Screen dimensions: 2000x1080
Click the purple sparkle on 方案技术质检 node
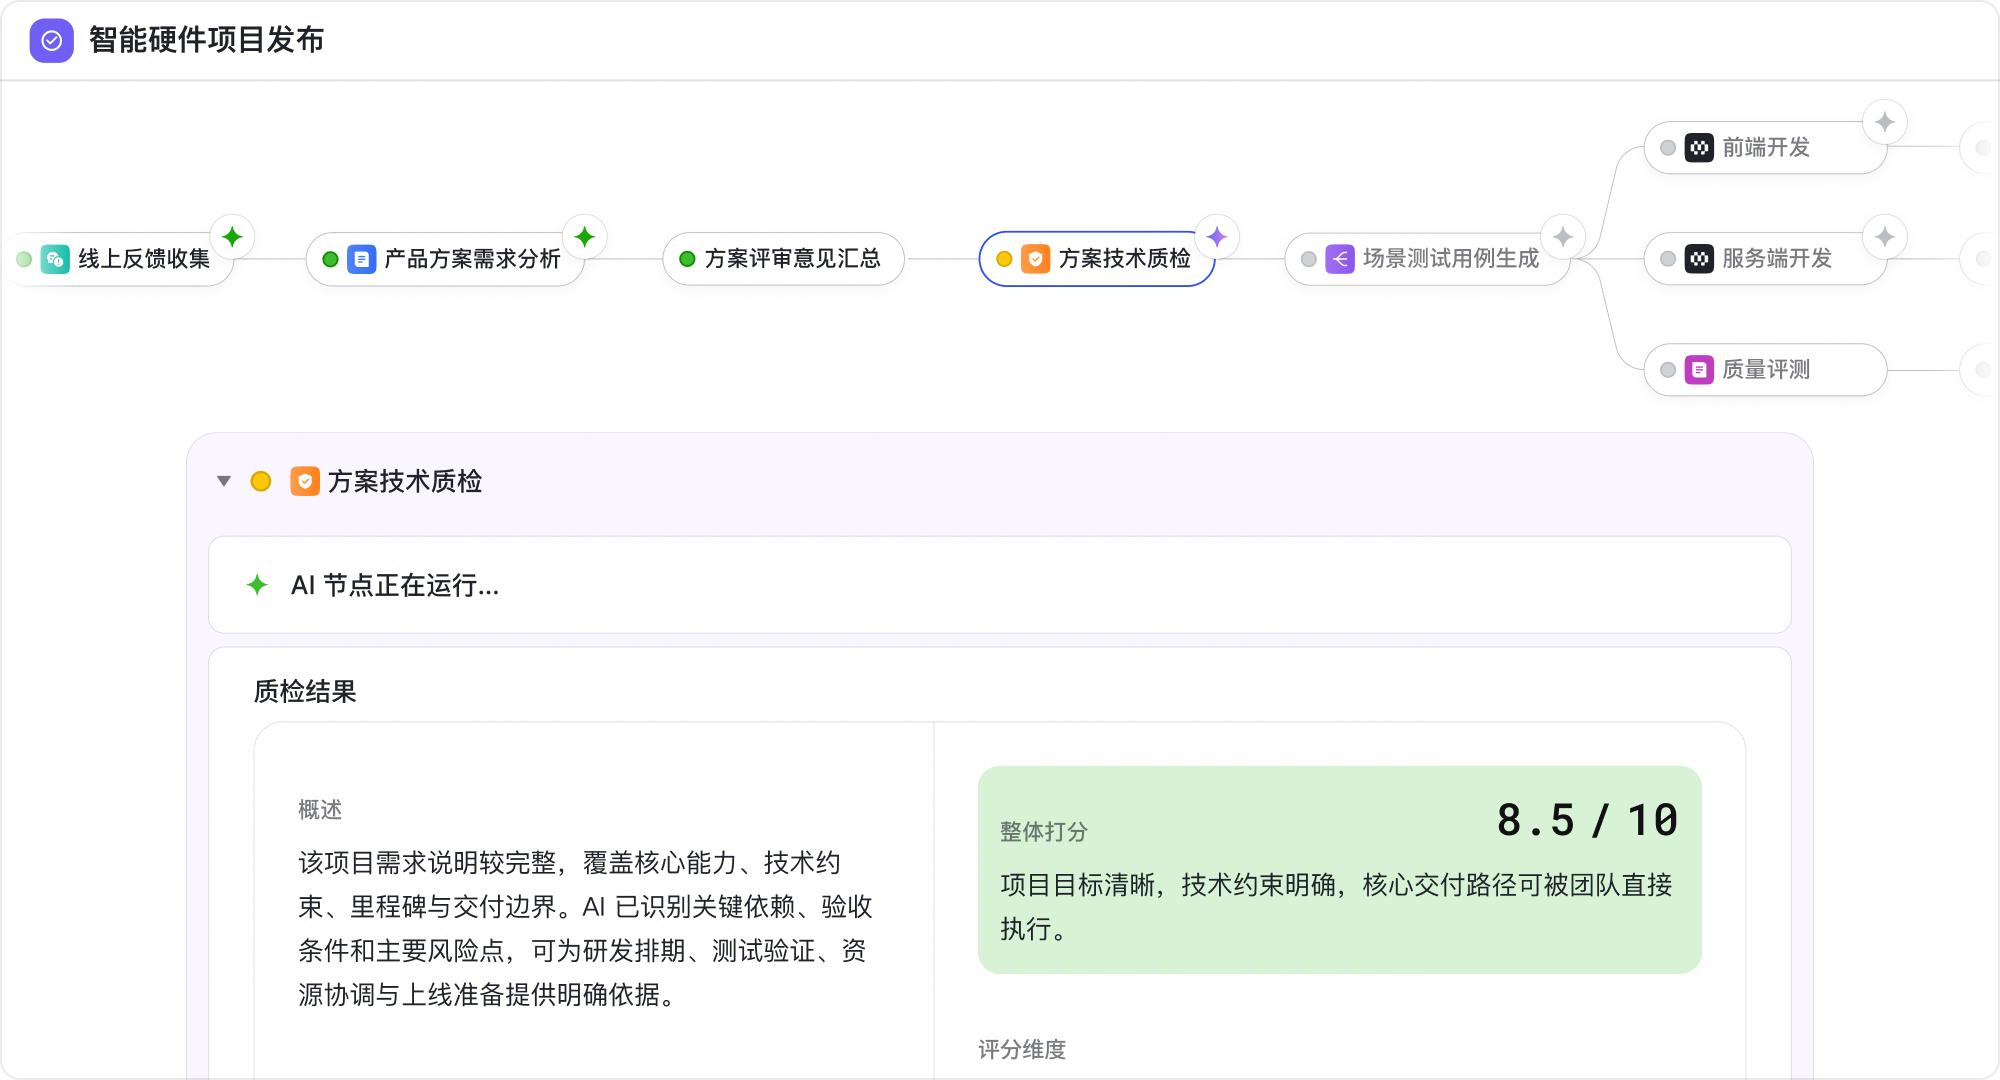click(x=1217, y=237)
